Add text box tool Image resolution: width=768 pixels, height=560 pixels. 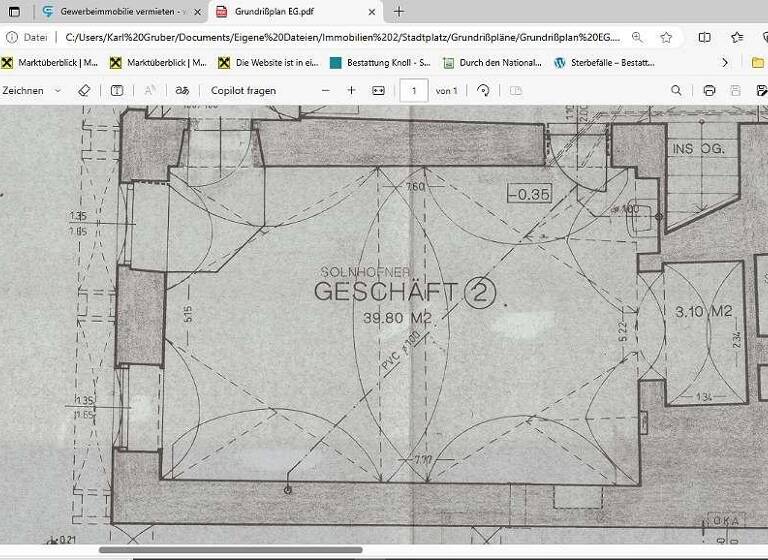[x=117, y=91]
